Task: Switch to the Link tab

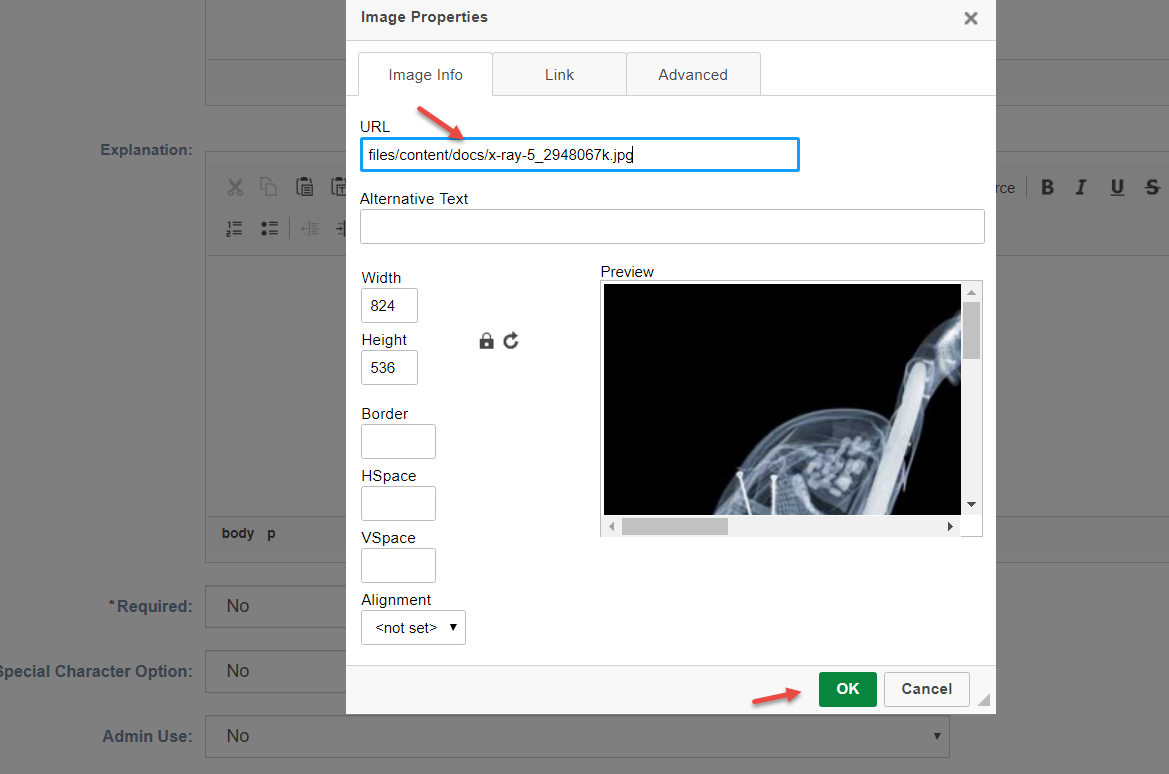Action: [x=559, y=75]
